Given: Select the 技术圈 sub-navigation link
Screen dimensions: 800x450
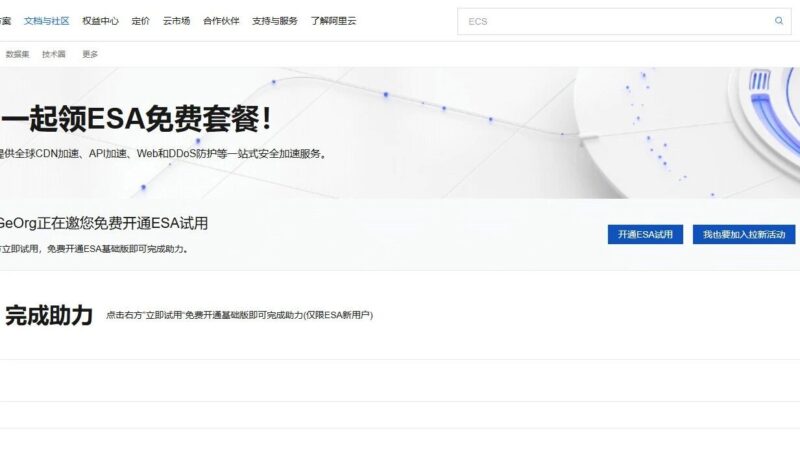Looking at the screenshot, I should (54, 54).
